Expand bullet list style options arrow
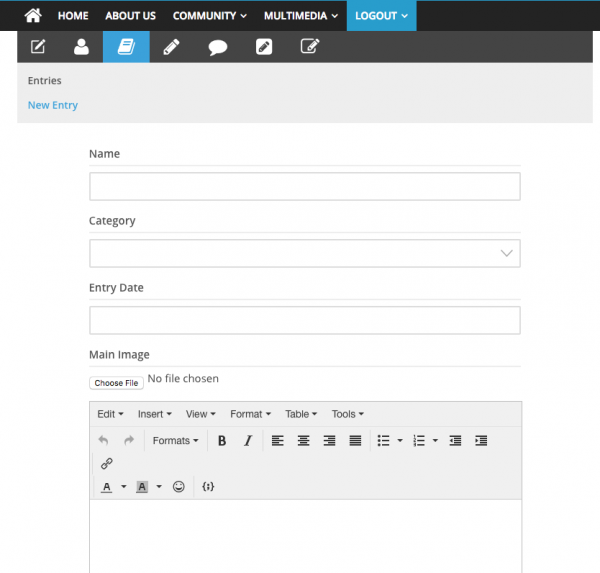The image size is (600, 573). (400, 441)
